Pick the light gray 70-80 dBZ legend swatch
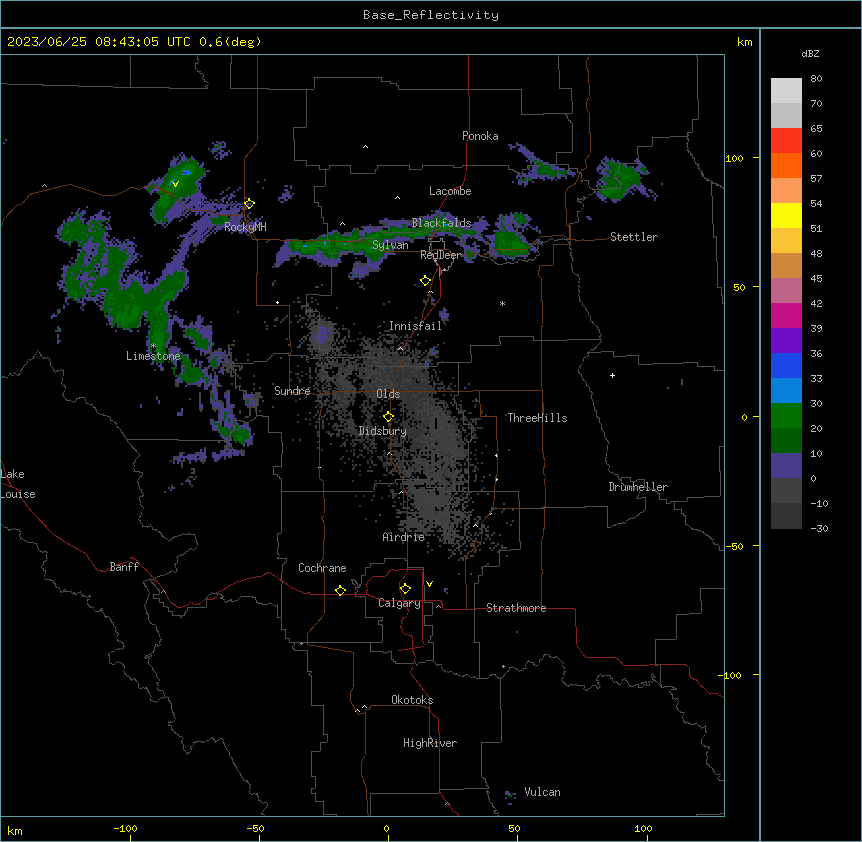 pos(786,90)
